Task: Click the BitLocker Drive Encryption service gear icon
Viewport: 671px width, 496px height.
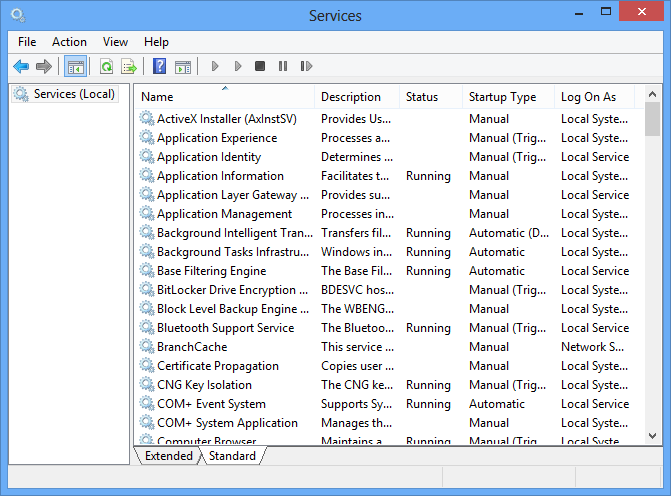Action: pyautogui.click(x=147, y=290)
